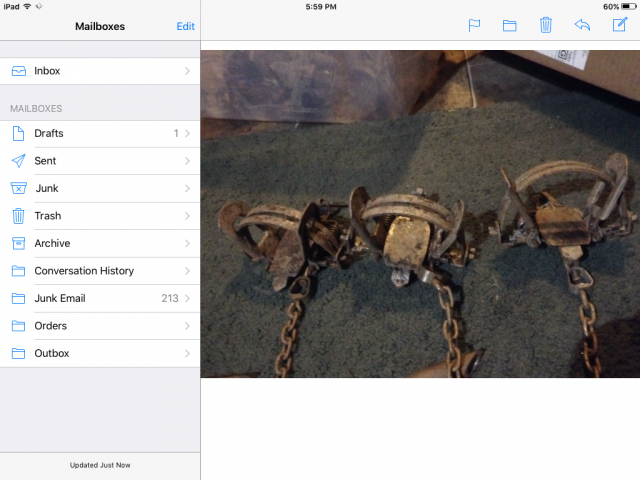Open the Conversation History folder
640x480 pixels.
click(x=100, y=271)
